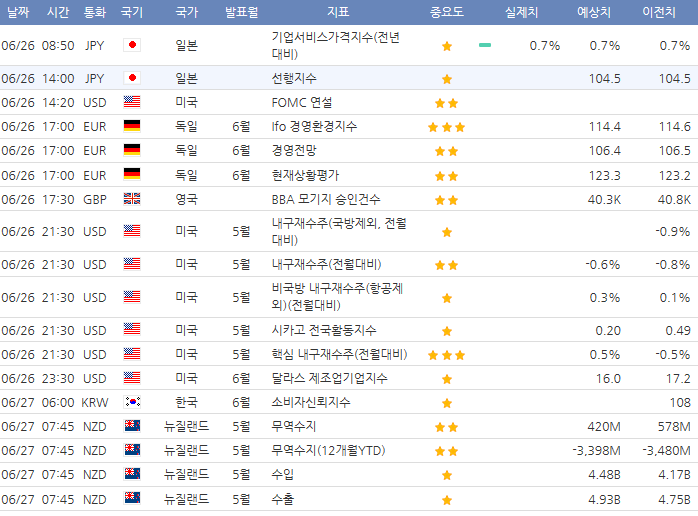
Task: Open BBA 모기지 승인건수 indicator
Action: (326, 199)
